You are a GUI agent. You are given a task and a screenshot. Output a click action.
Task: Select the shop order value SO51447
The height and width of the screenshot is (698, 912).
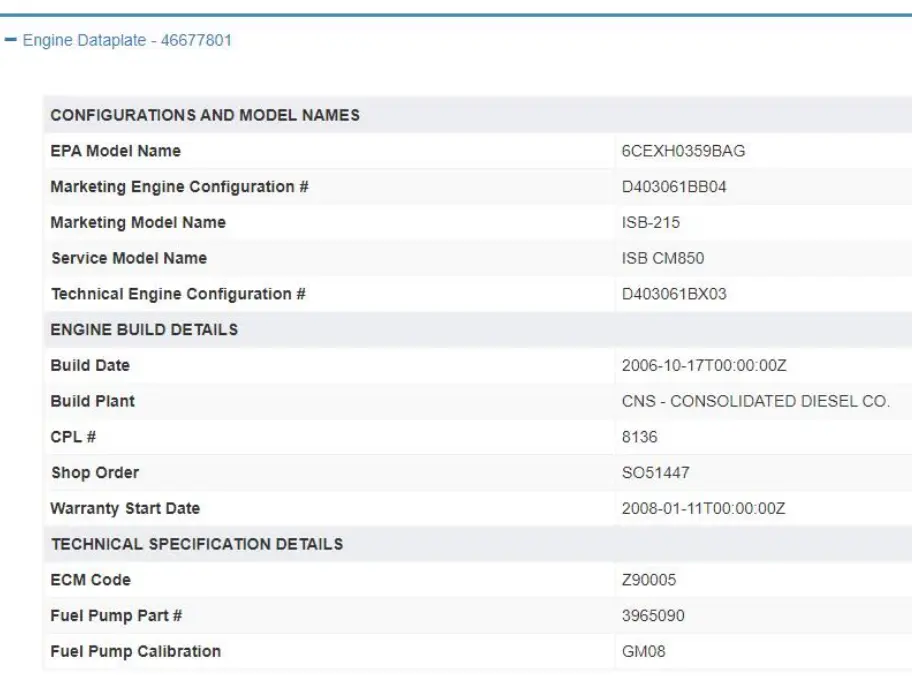pos(656,472)
